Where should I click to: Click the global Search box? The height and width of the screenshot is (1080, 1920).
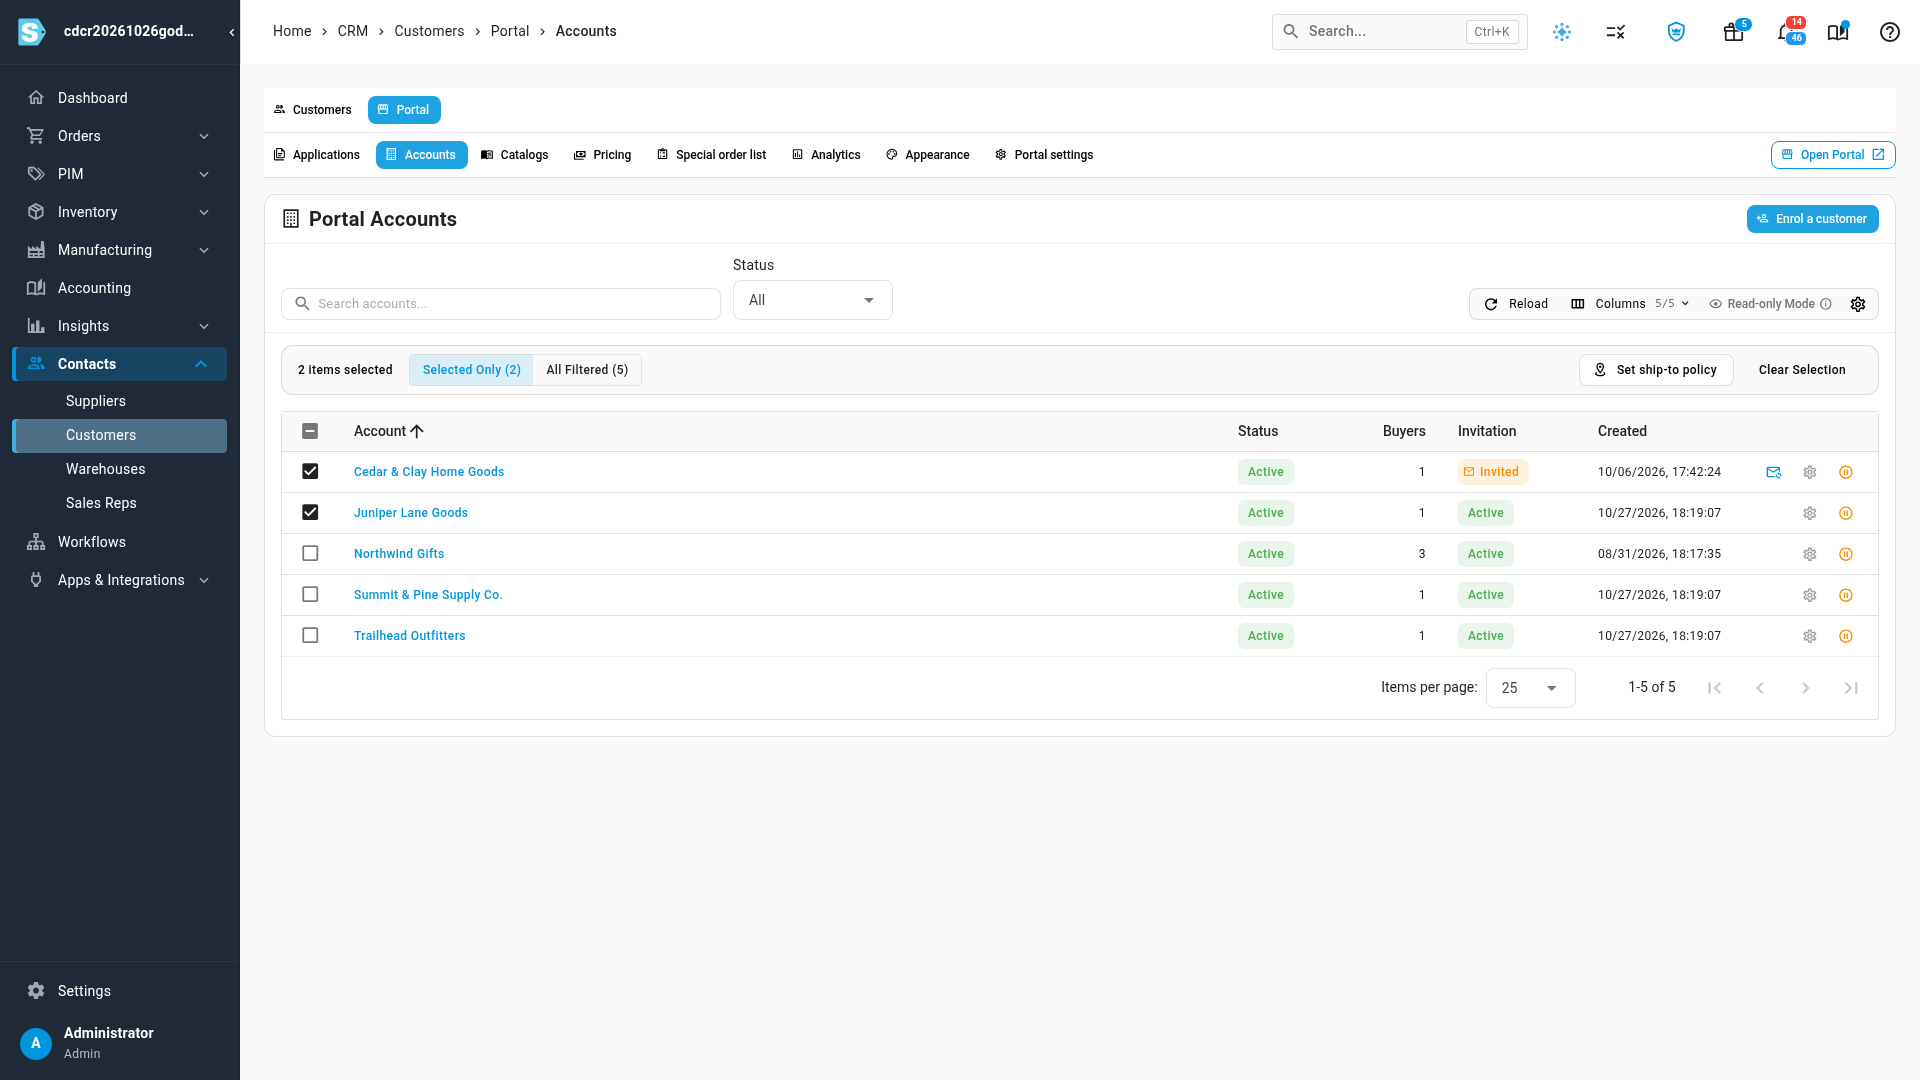pos(1400,32)
